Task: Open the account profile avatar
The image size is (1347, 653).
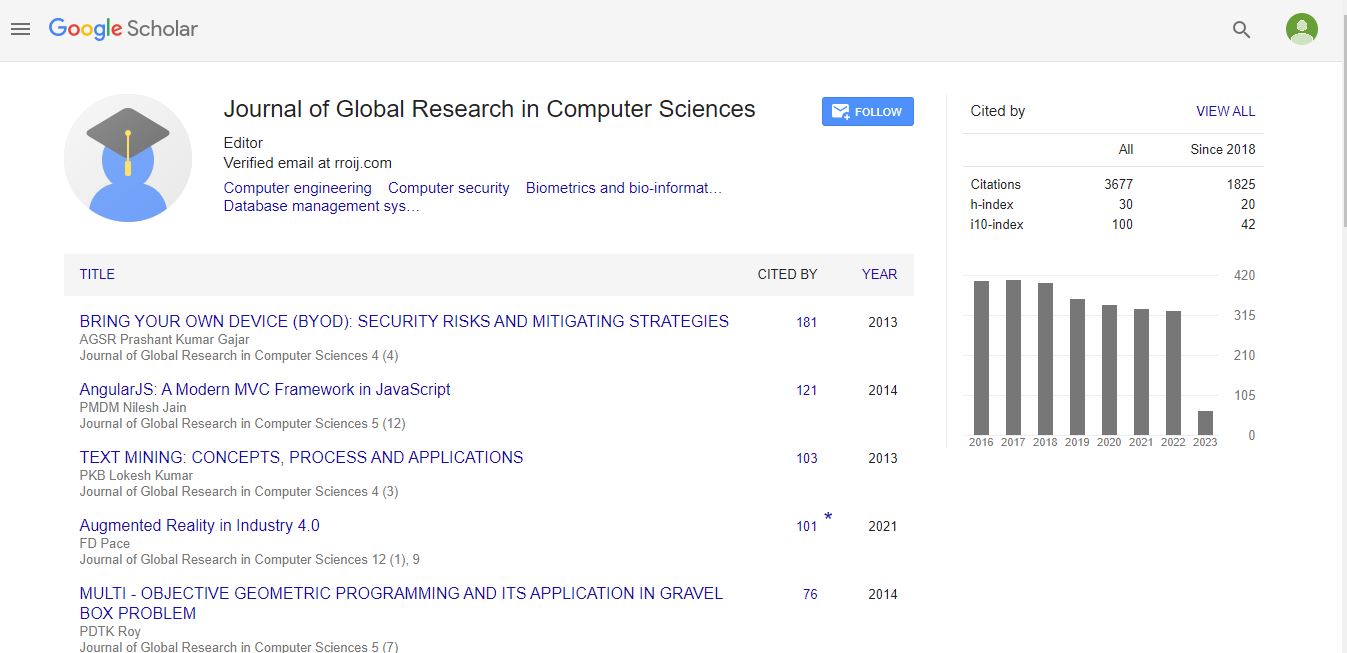Action: [1301, 29]
